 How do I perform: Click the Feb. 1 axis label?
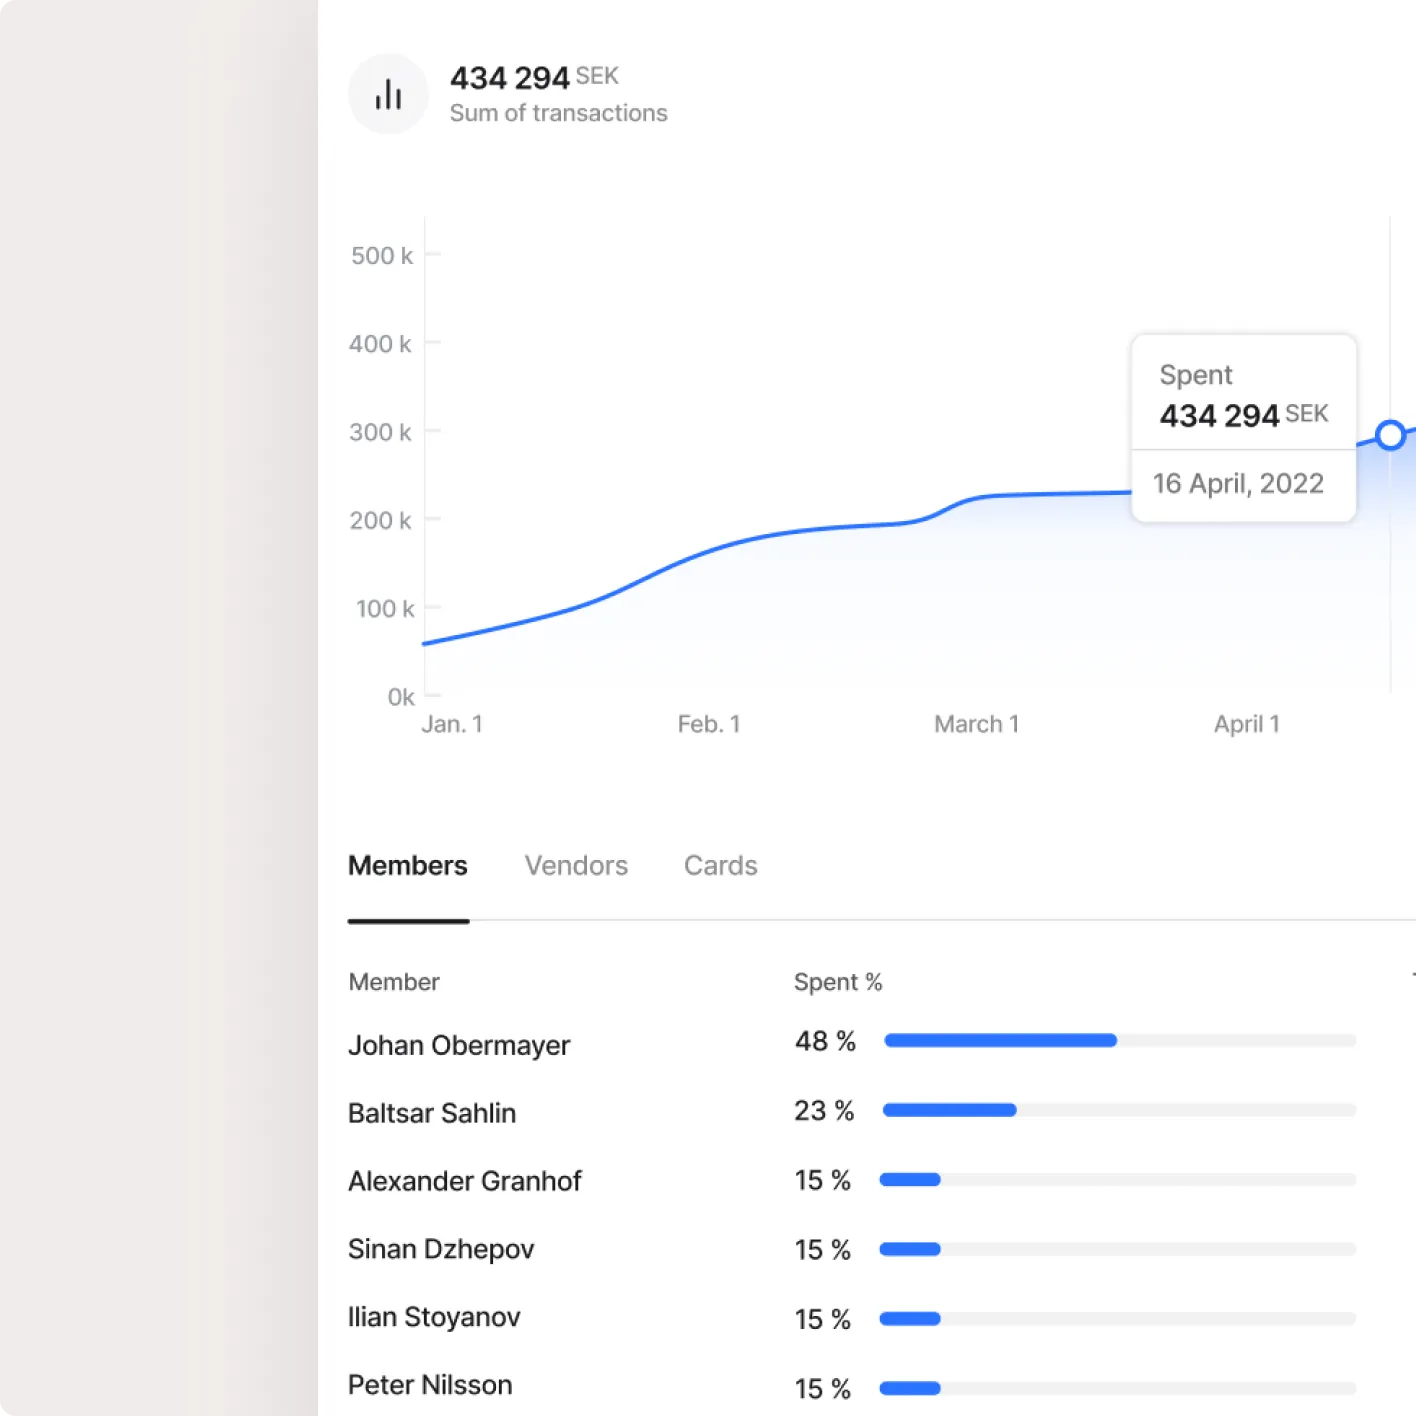[x=708, y=725]
